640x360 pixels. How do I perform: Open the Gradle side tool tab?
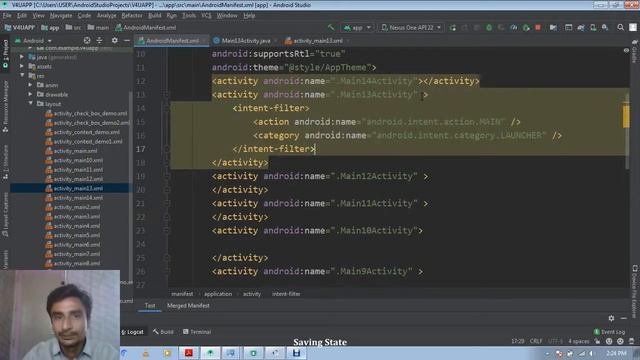634,51
